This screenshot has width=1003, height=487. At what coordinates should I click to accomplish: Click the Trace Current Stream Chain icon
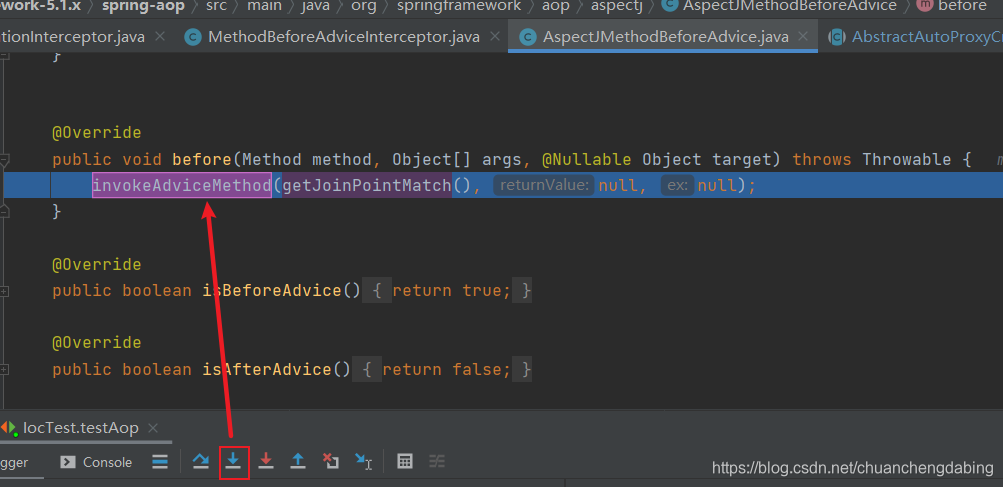coord(437,461)
